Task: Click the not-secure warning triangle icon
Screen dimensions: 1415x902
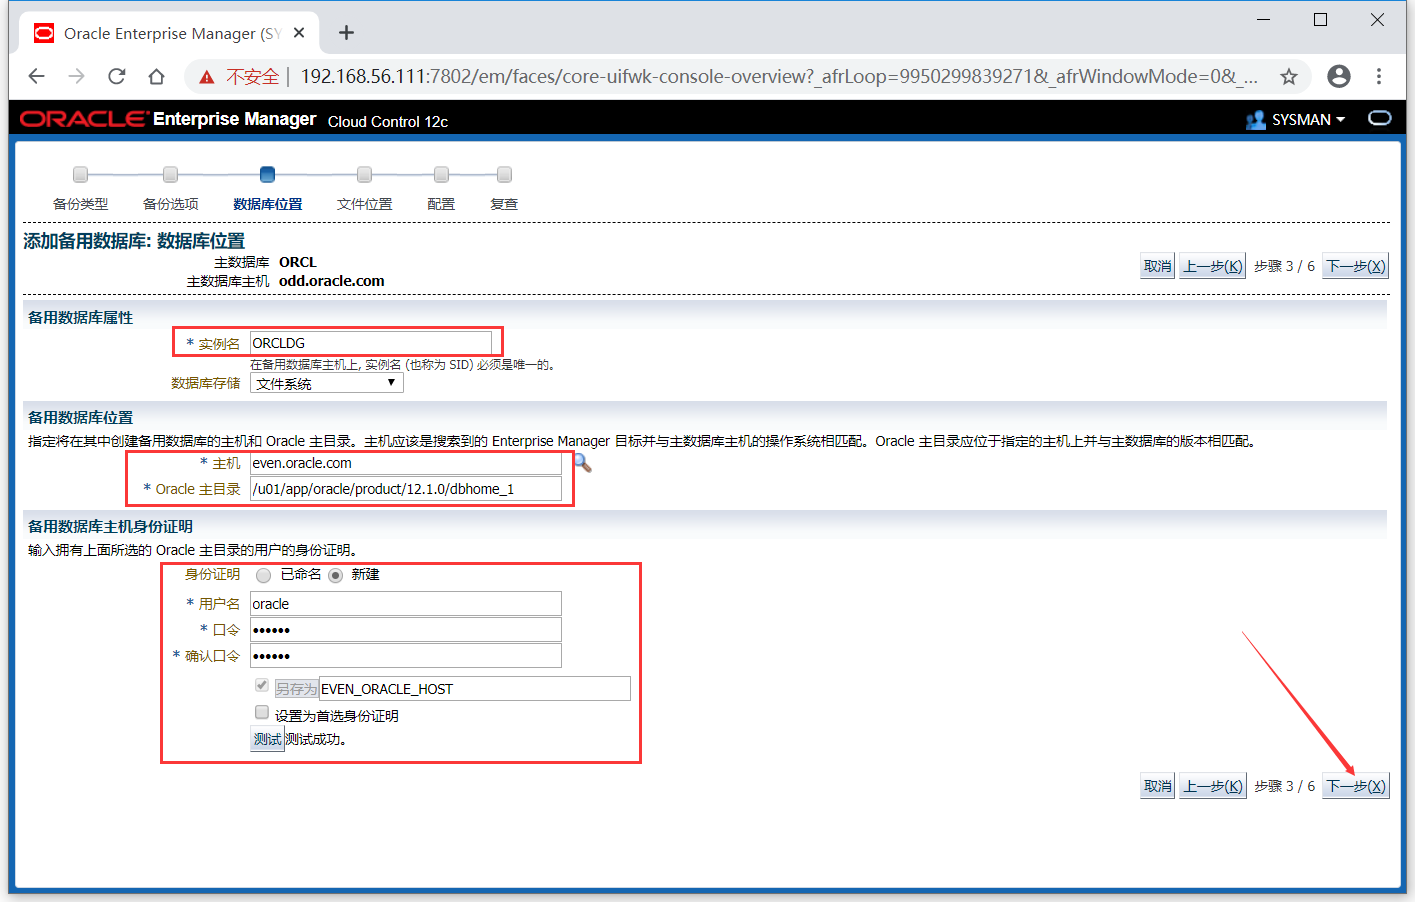Action: 207,77
